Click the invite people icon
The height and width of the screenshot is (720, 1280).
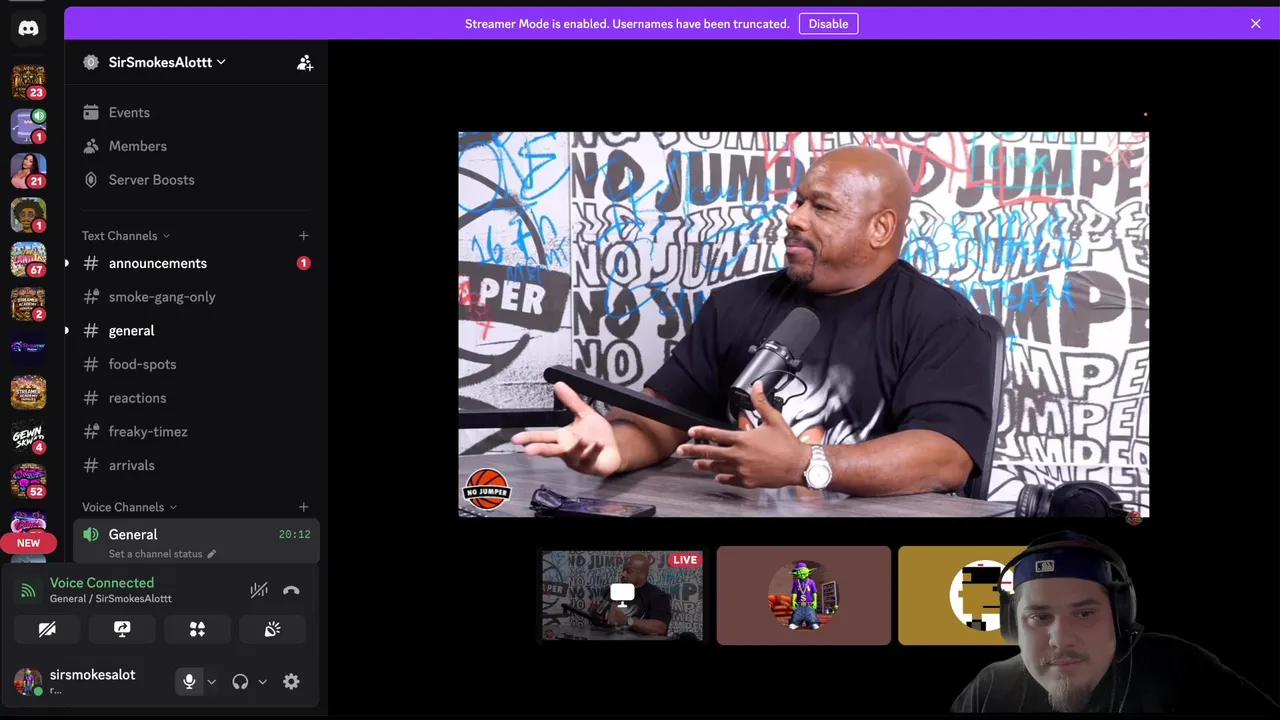pos(305,62)
